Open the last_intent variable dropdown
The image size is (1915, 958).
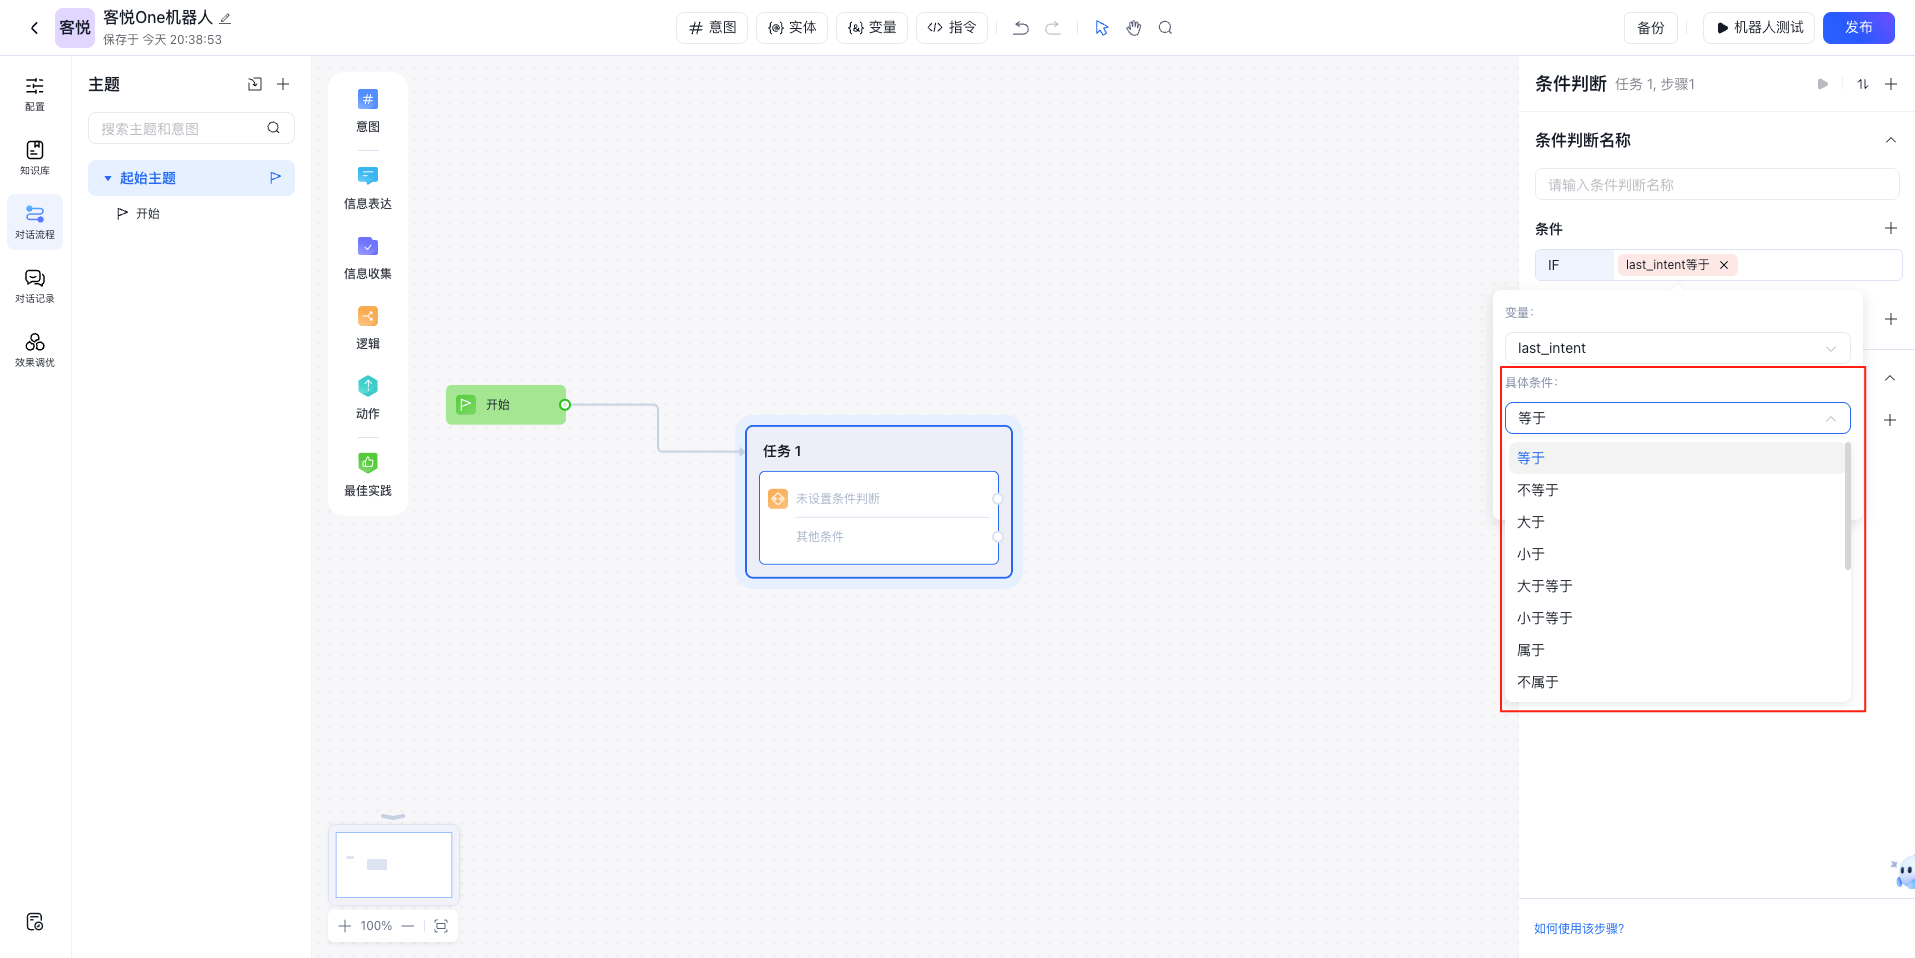click(x=1676, y=348)
